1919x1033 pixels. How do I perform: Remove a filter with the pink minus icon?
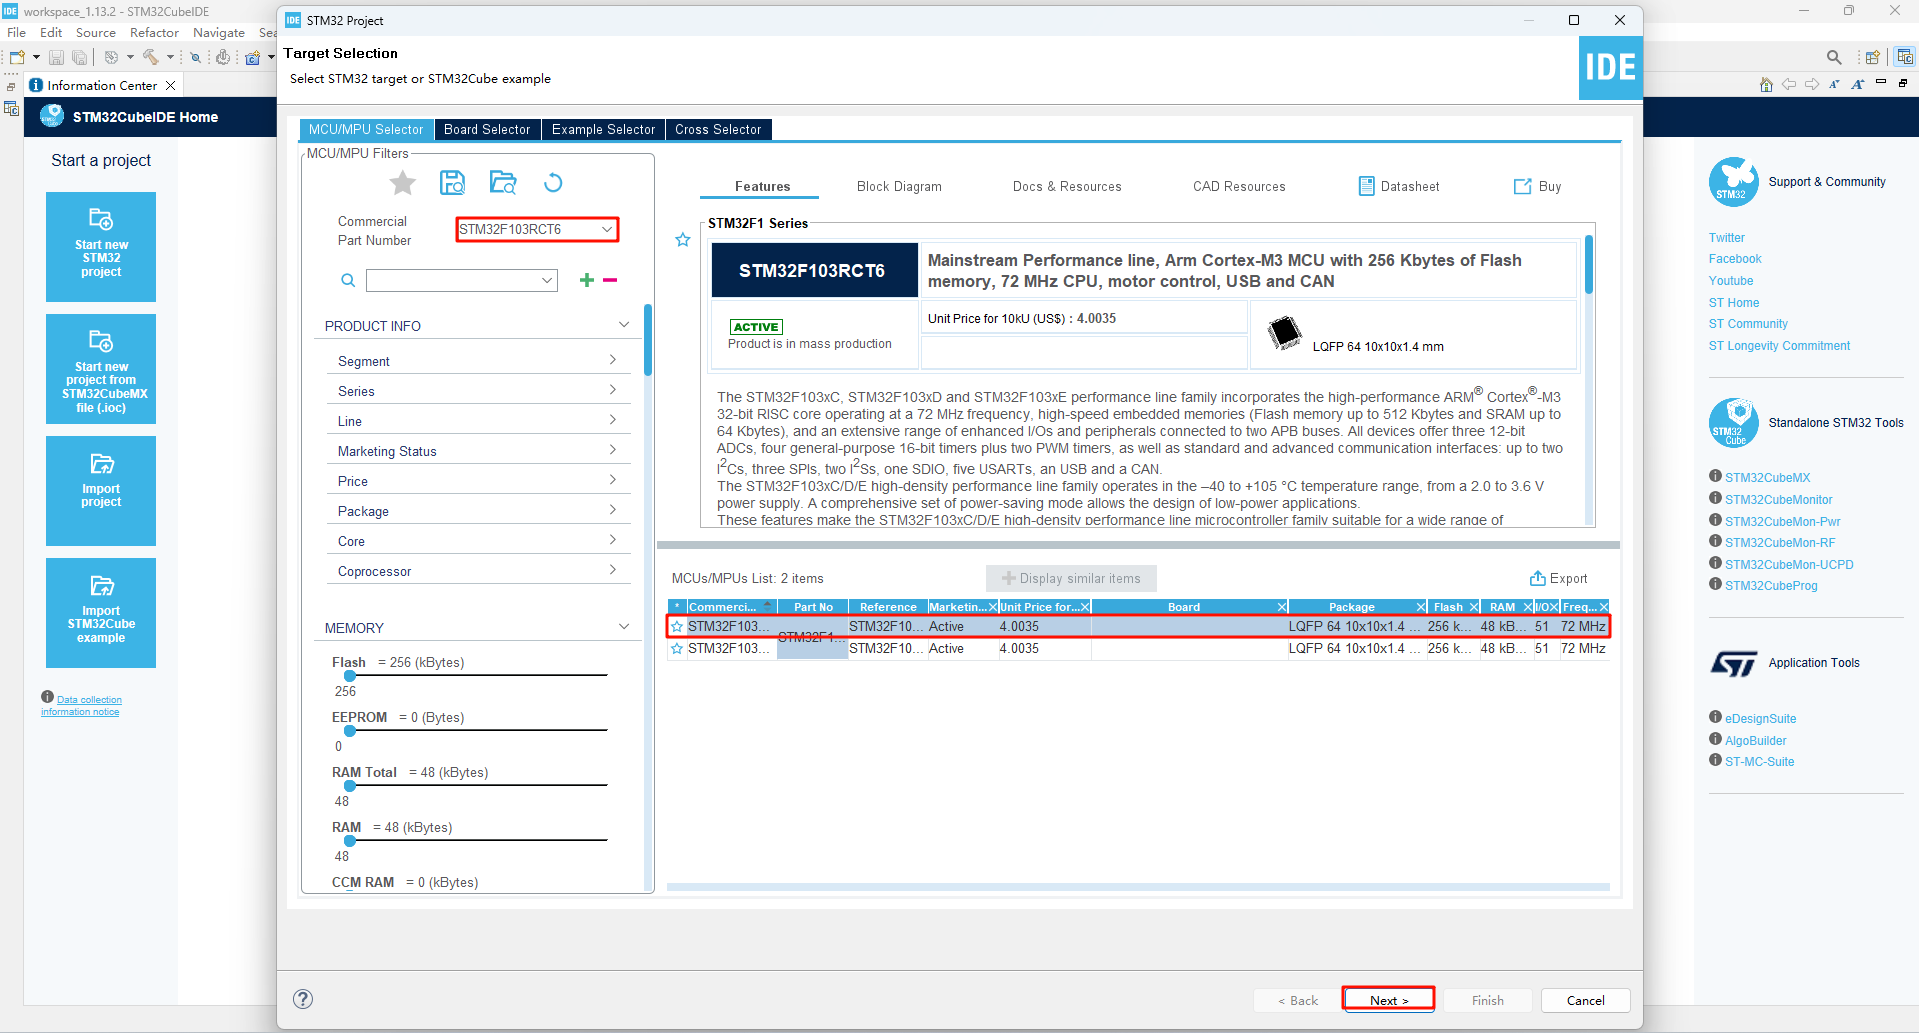click(x=610, y=280)
